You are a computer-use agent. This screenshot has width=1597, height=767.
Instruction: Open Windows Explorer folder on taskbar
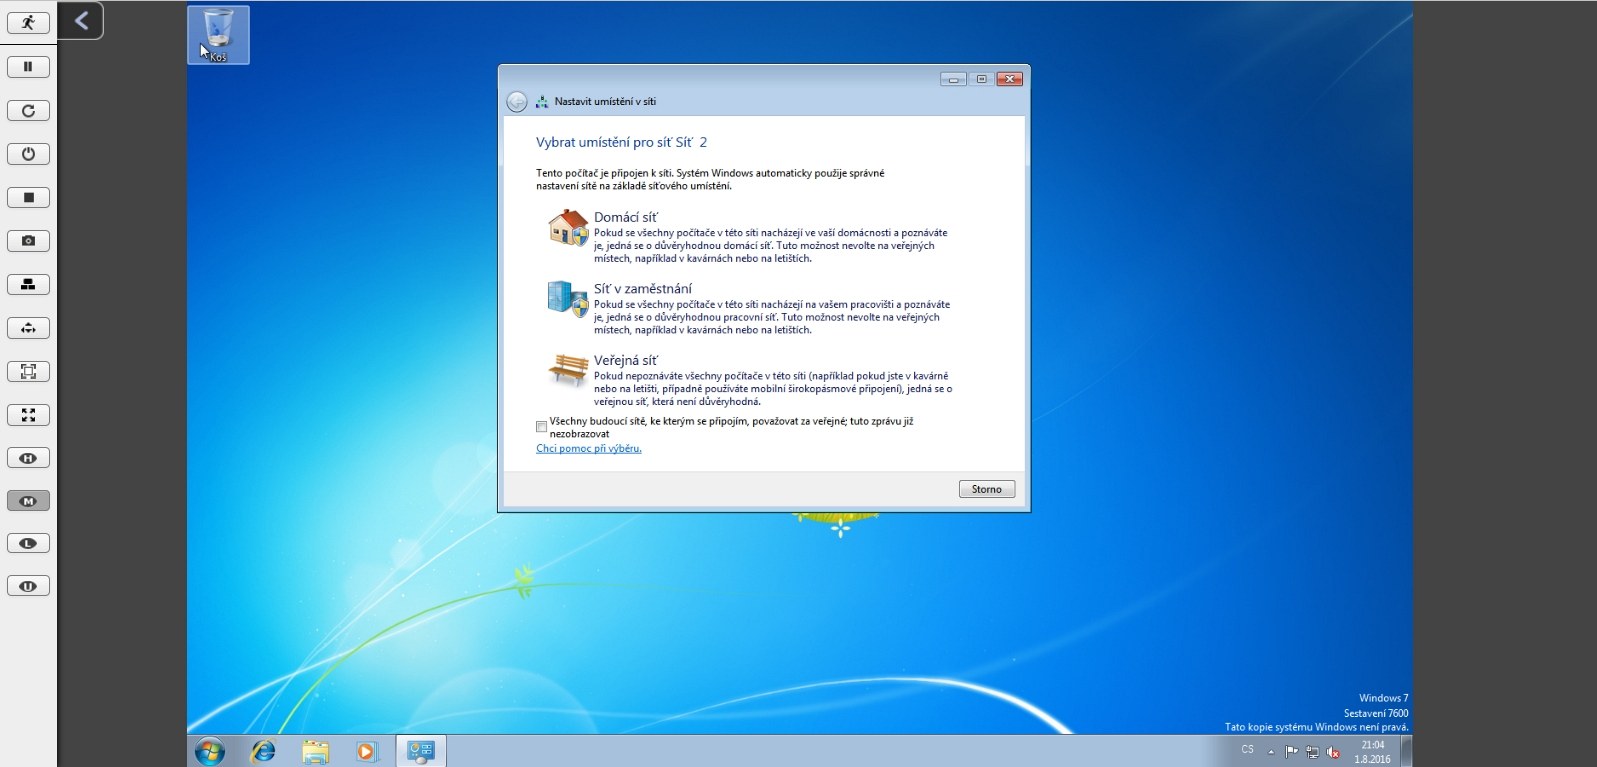(x=315, y=751)
